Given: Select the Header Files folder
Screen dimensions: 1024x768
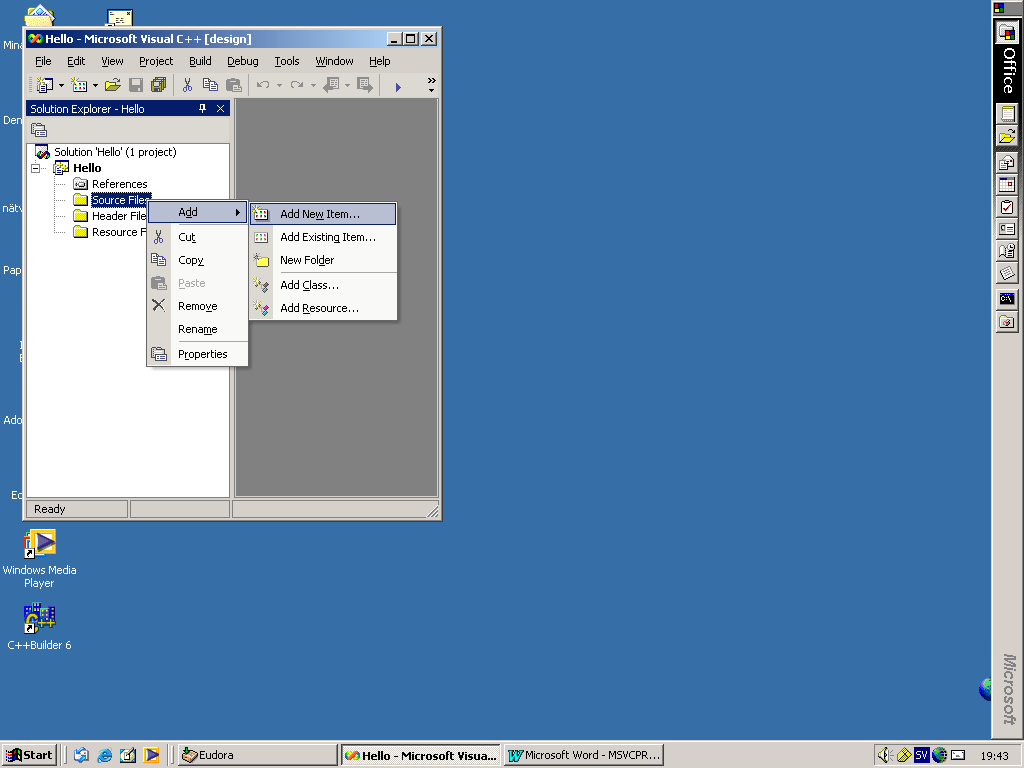Looking at the screenshot, I should [x=119, y=216].
